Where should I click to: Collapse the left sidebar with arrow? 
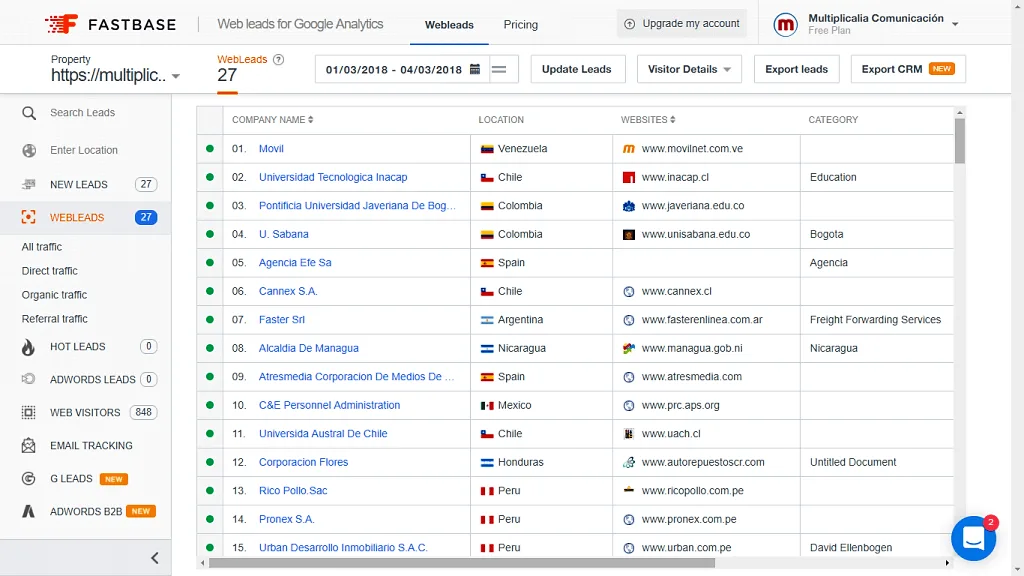pos(155,558)
